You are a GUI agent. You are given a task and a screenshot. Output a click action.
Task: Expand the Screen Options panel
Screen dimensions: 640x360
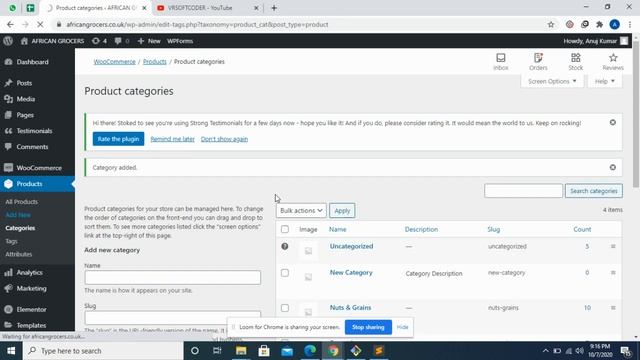tap(551, 81)
